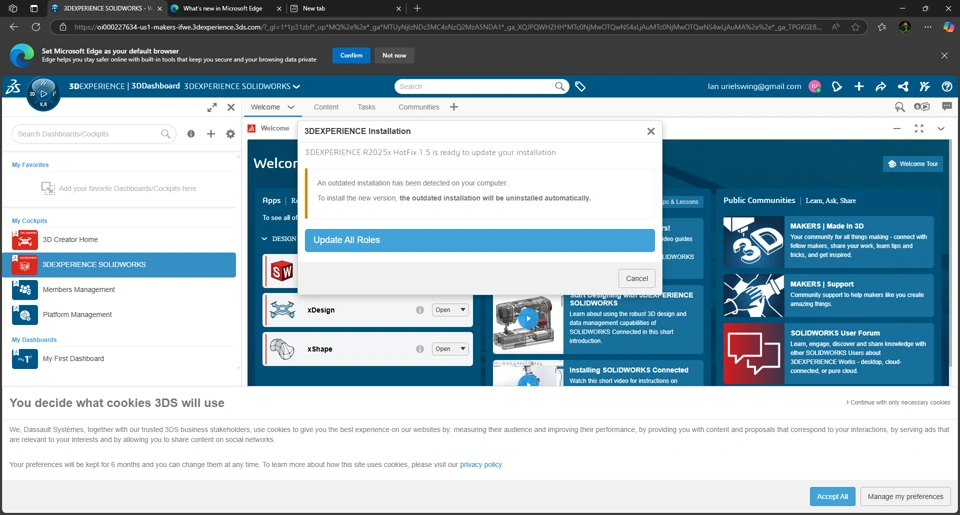Open the chat bubble icon
The height and width of the screenshot is (515, 960).
tap(947, 107)
